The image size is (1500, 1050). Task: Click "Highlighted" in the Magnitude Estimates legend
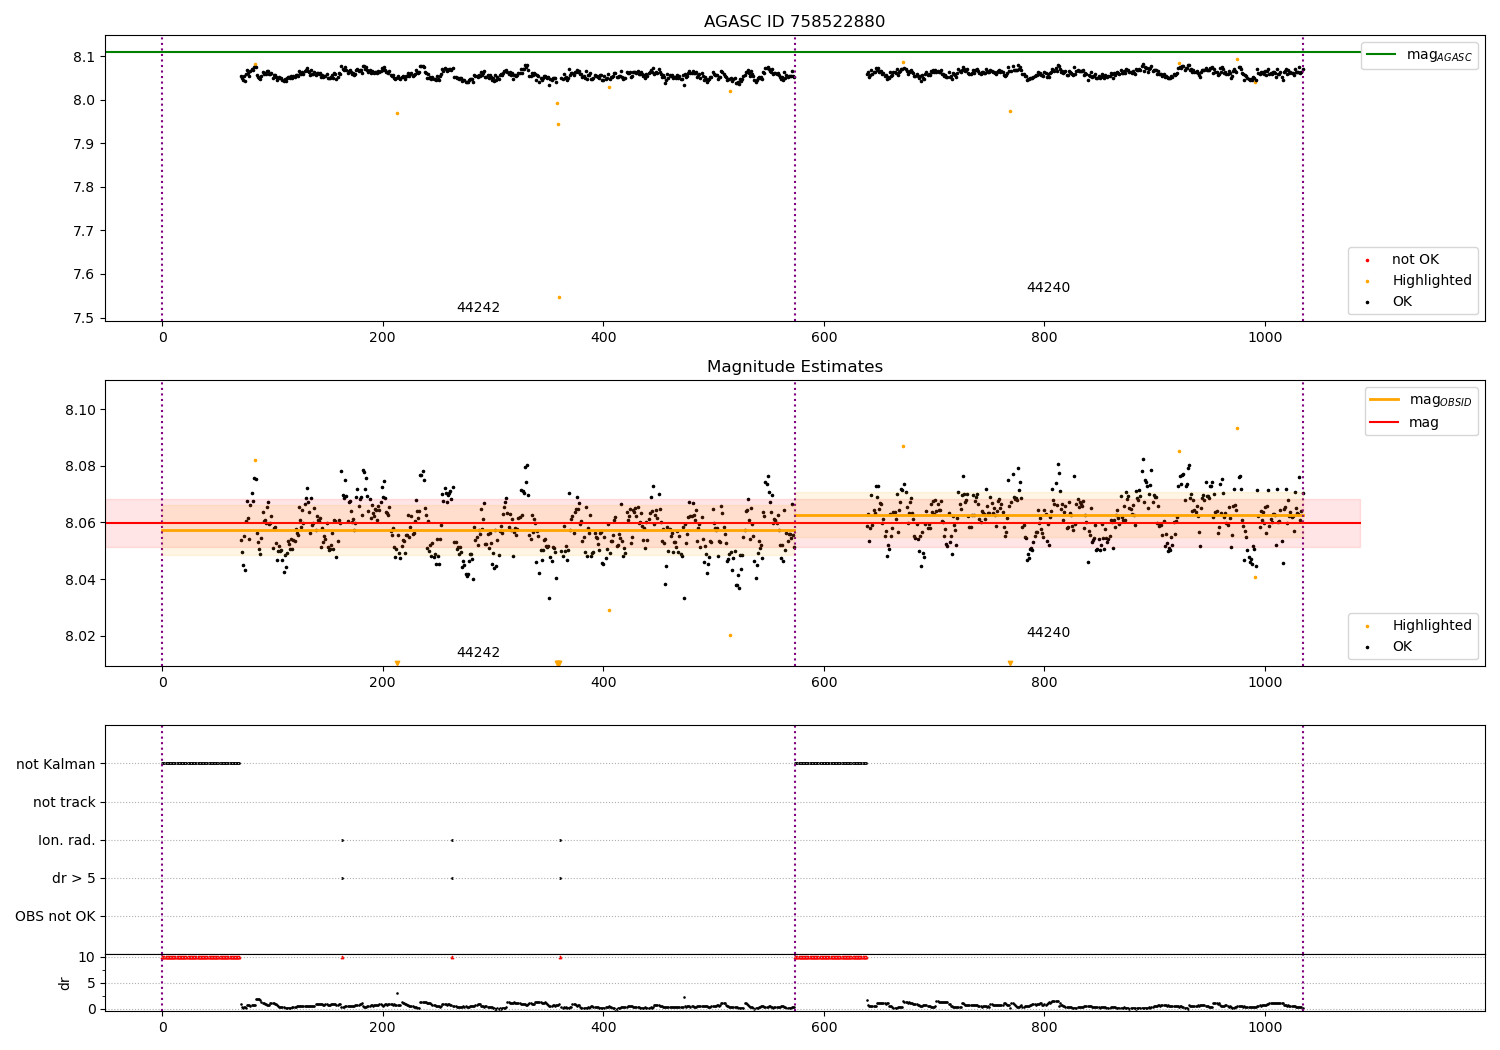pyautogui.click(x=1432, y=626)
